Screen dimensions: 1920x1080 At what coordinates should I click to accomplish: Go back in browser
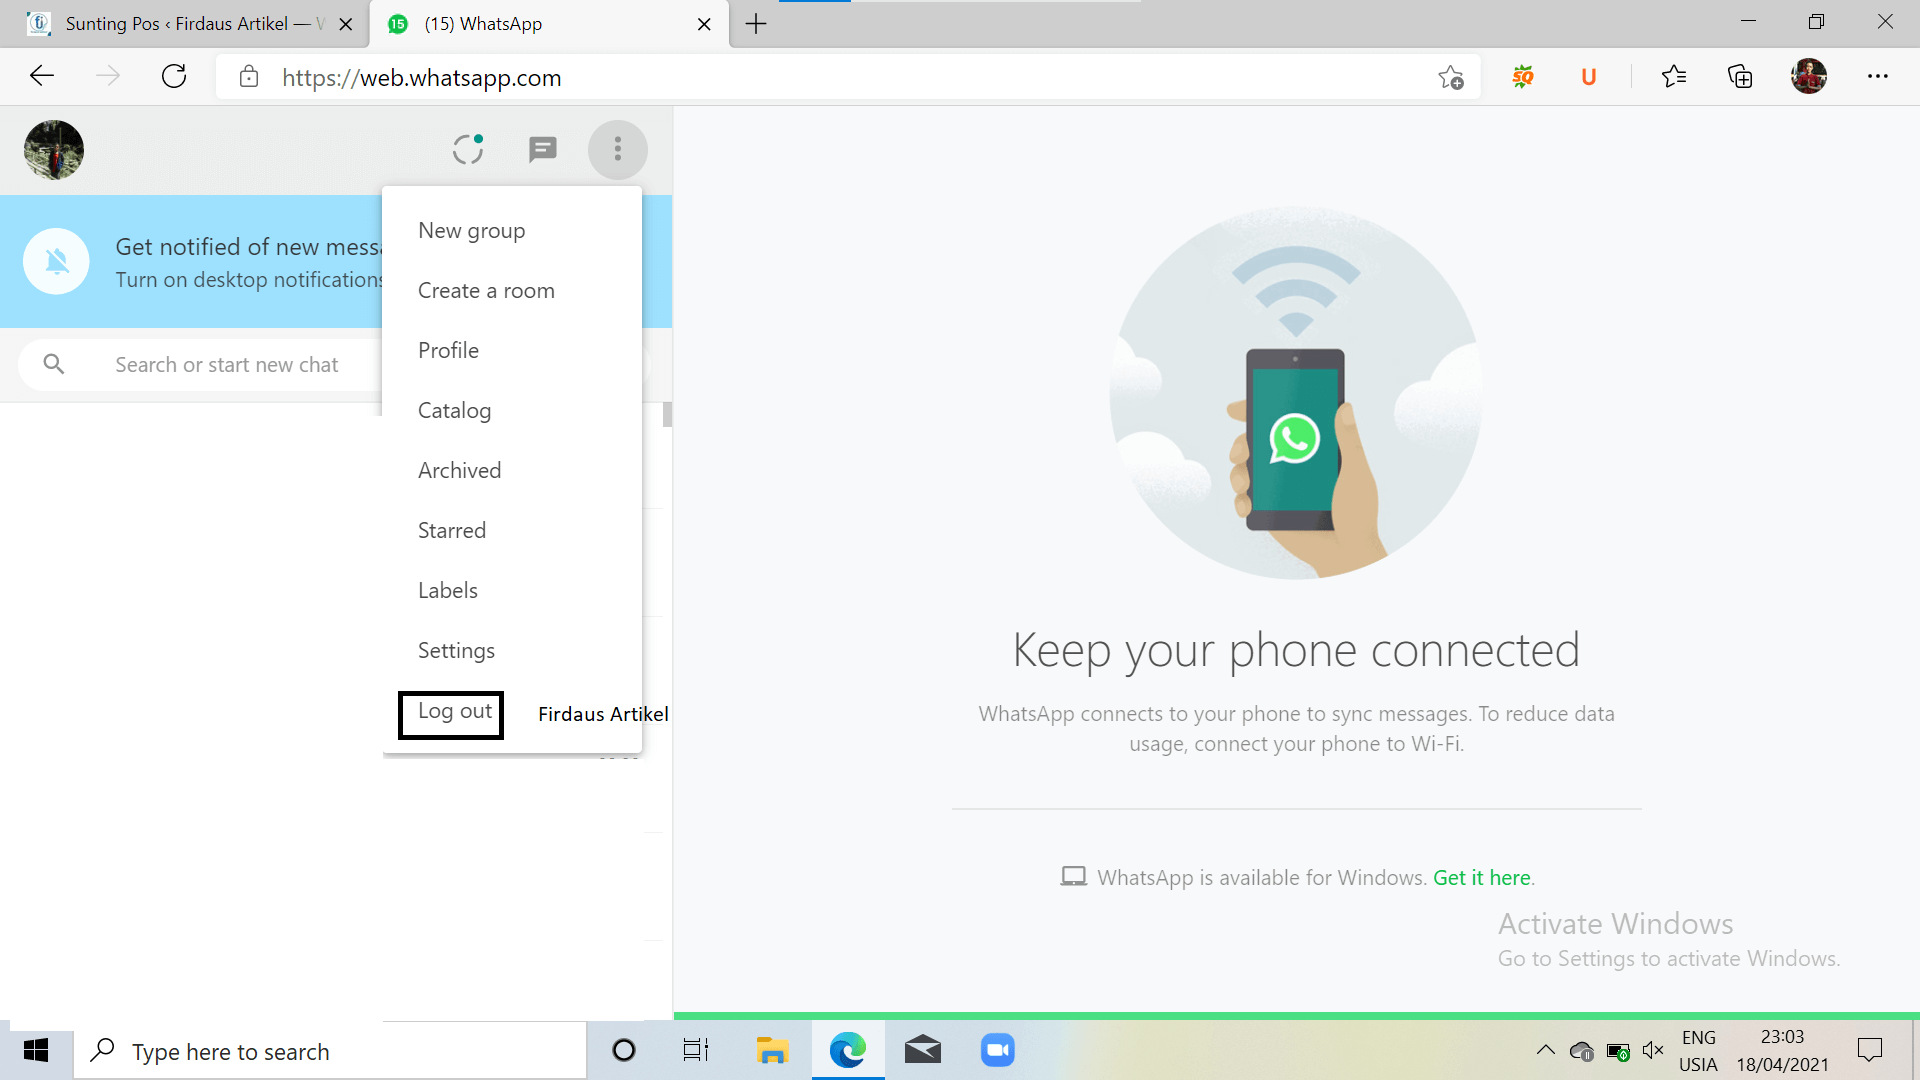point(42,76)
